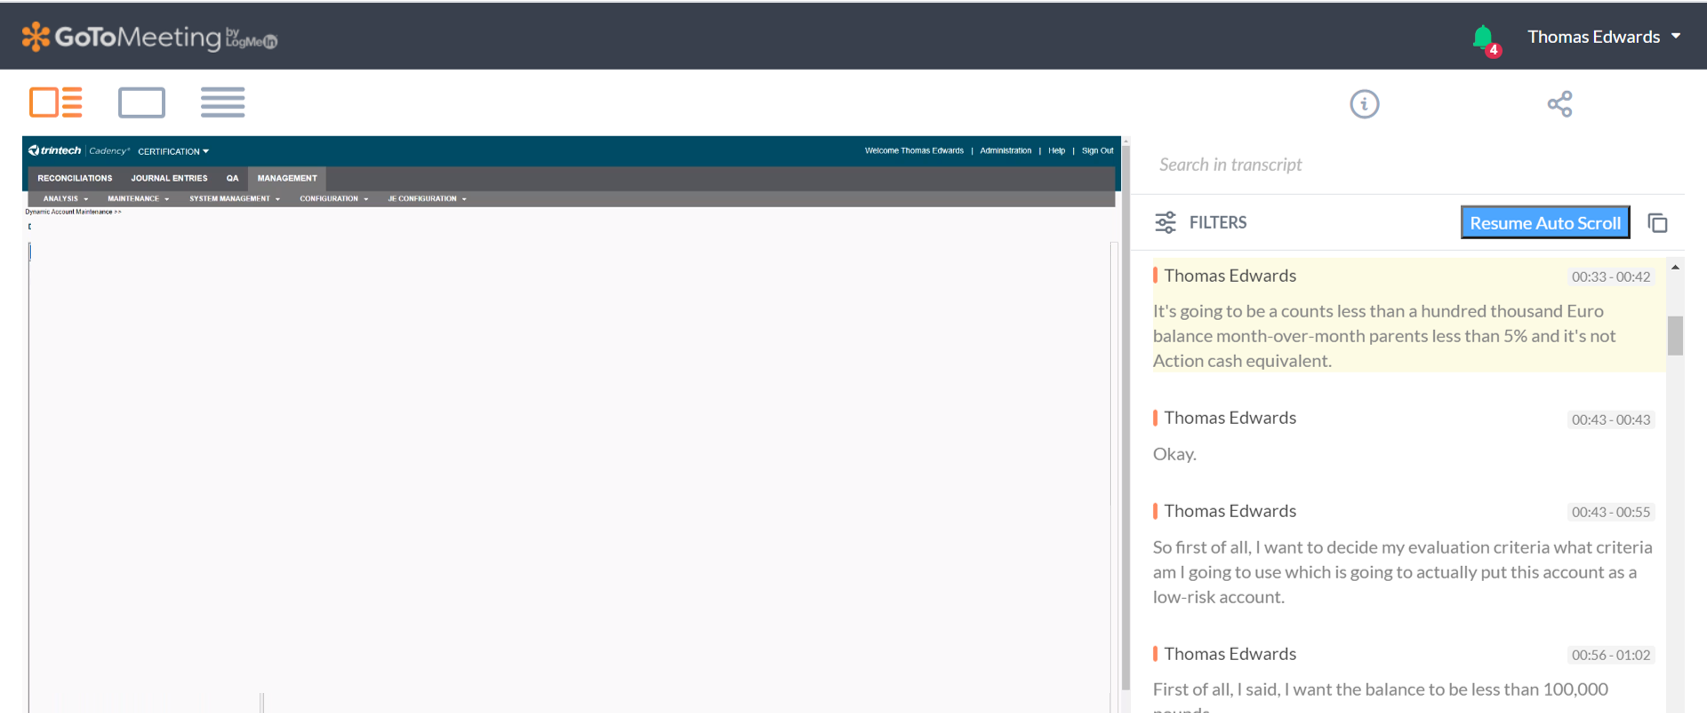Select the highlighted 'hundred thousand Euro' transcript text

pyautogui.click(x=1512, y=311)
